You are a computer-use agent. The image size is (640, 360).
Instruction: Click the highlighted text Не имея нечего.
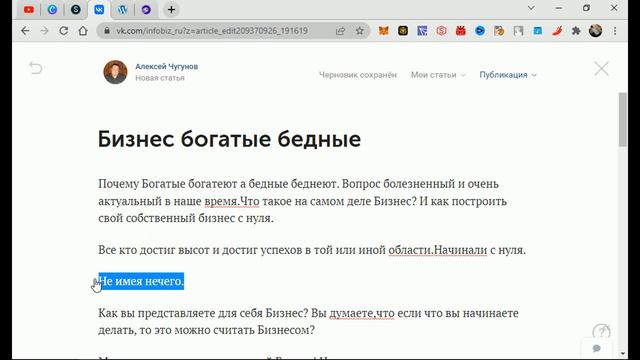pyautogui.click(x=141, y=281)
